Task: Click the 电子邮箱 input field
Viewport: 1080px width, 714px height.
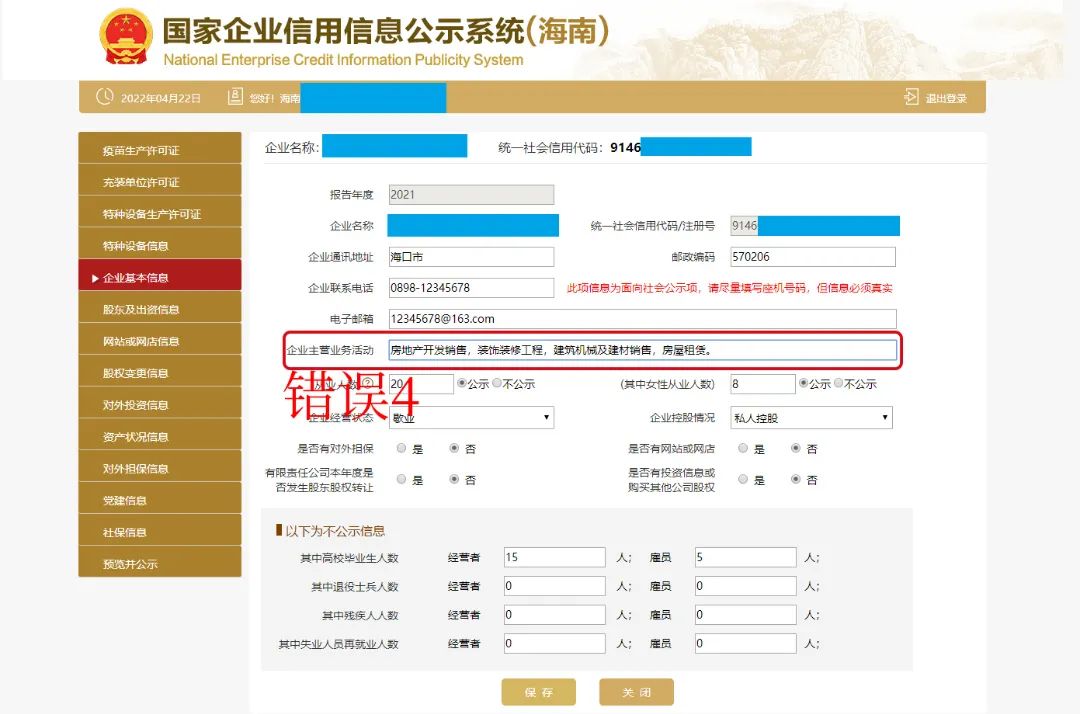Action: pyautogui.click(x=642, y=318)
